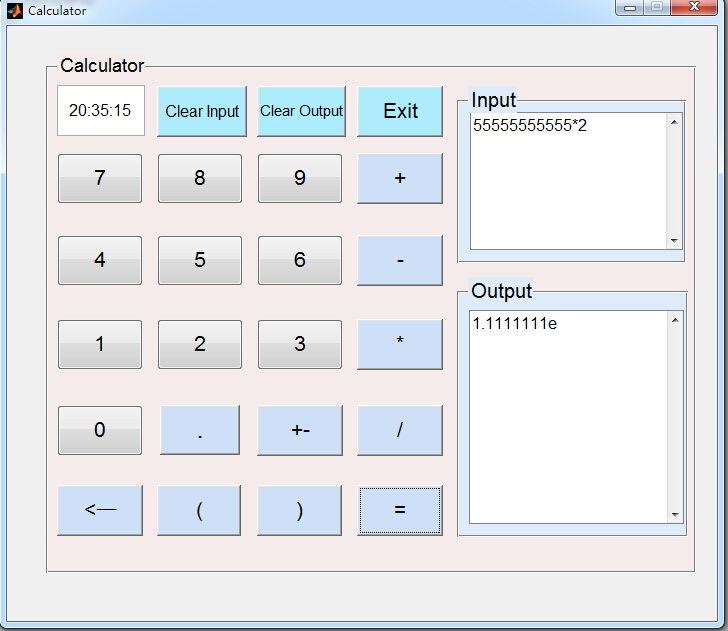Minimize the Calculator window

(x=630, y=7)
